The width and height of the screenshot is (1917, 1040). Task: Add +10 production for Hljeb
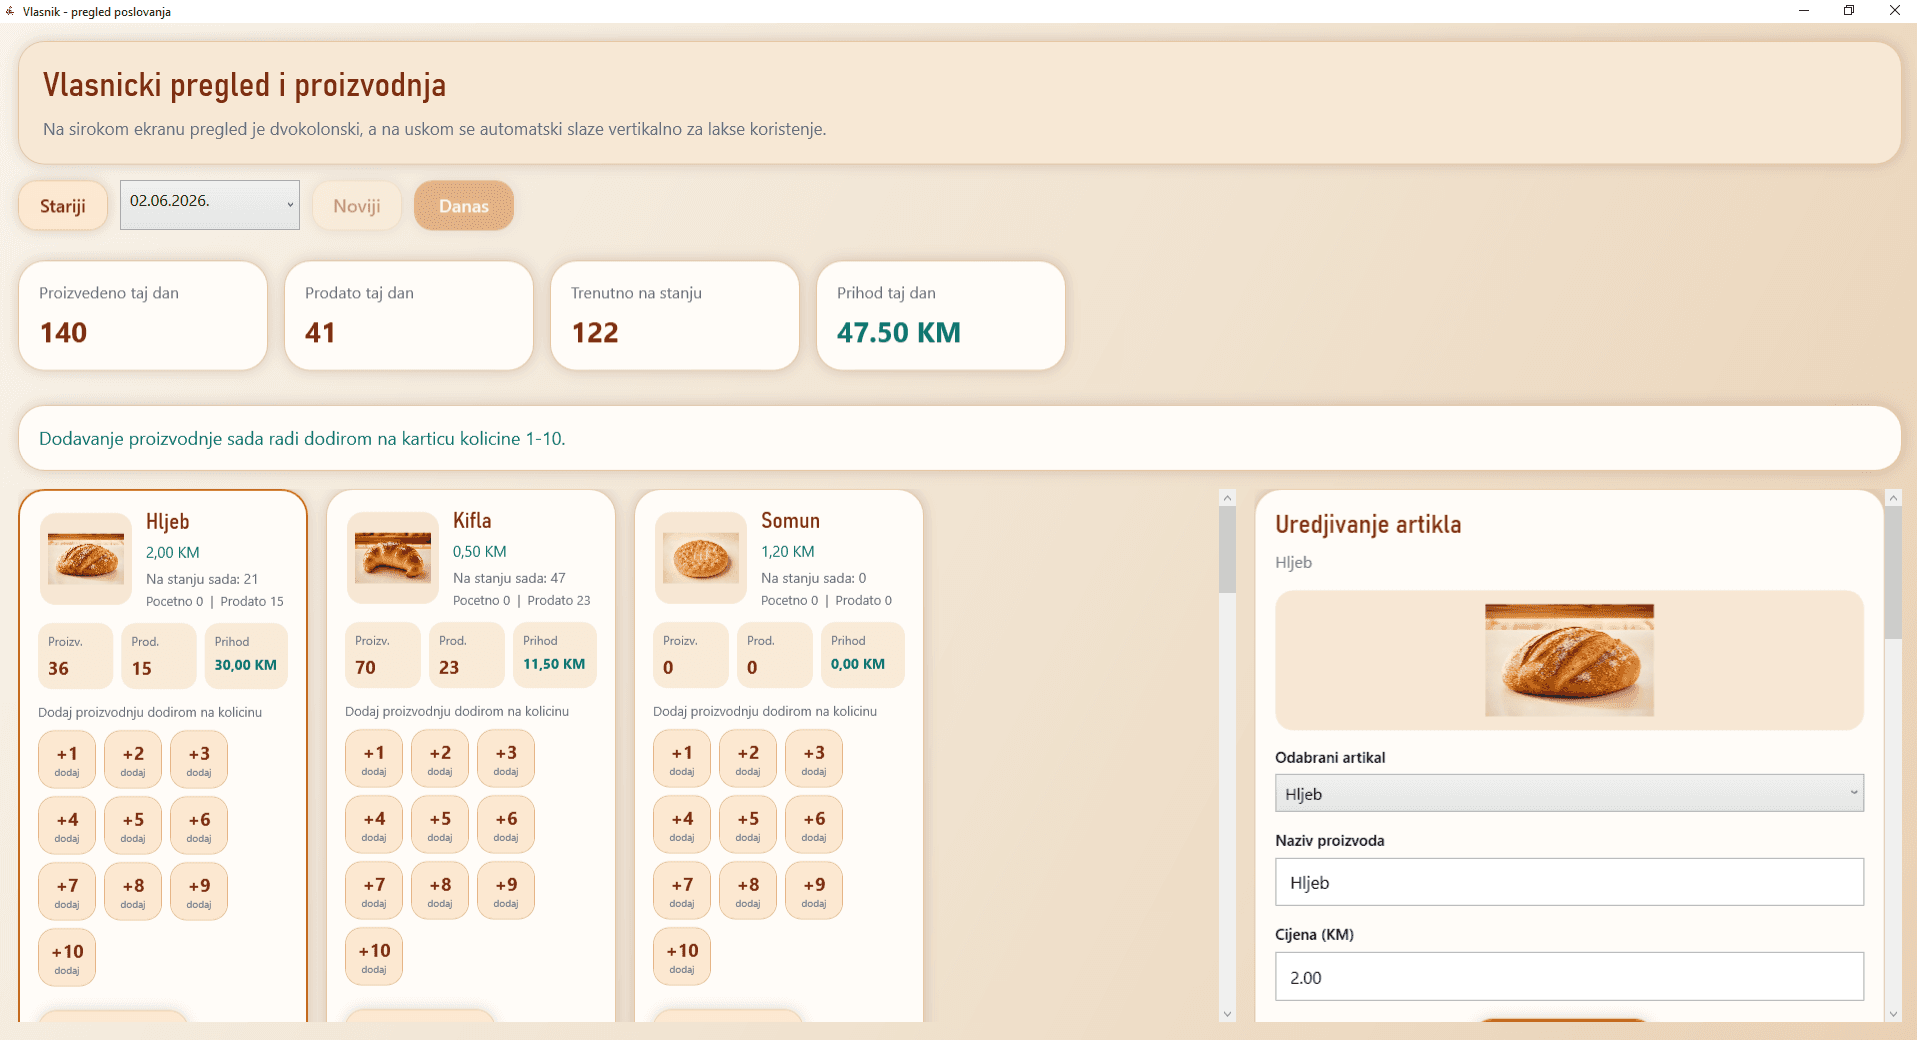pos(67,958)
